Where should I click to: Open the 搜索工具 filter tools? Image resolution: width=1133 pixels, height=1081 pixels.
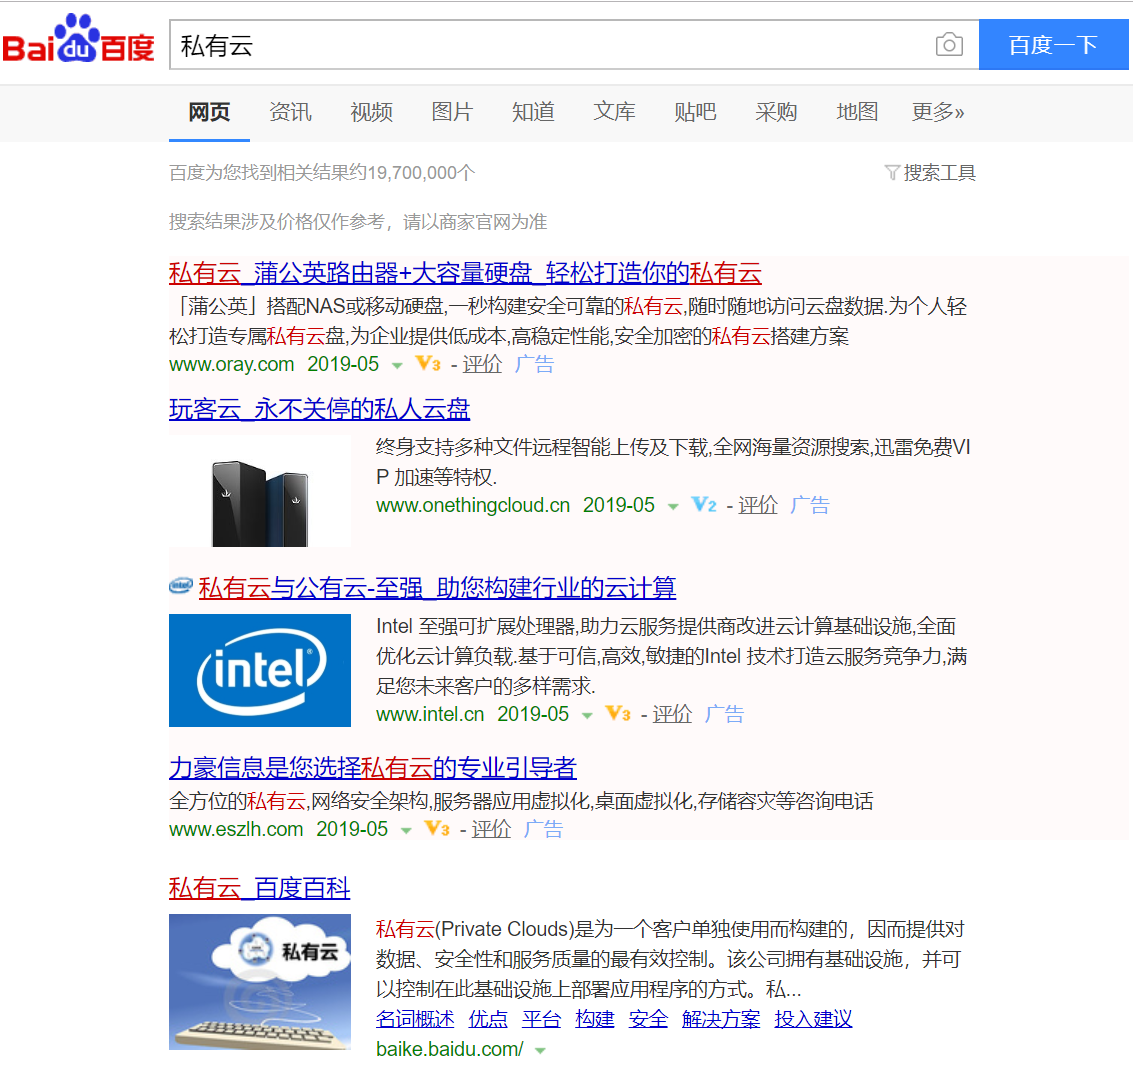tap(930, 173)
